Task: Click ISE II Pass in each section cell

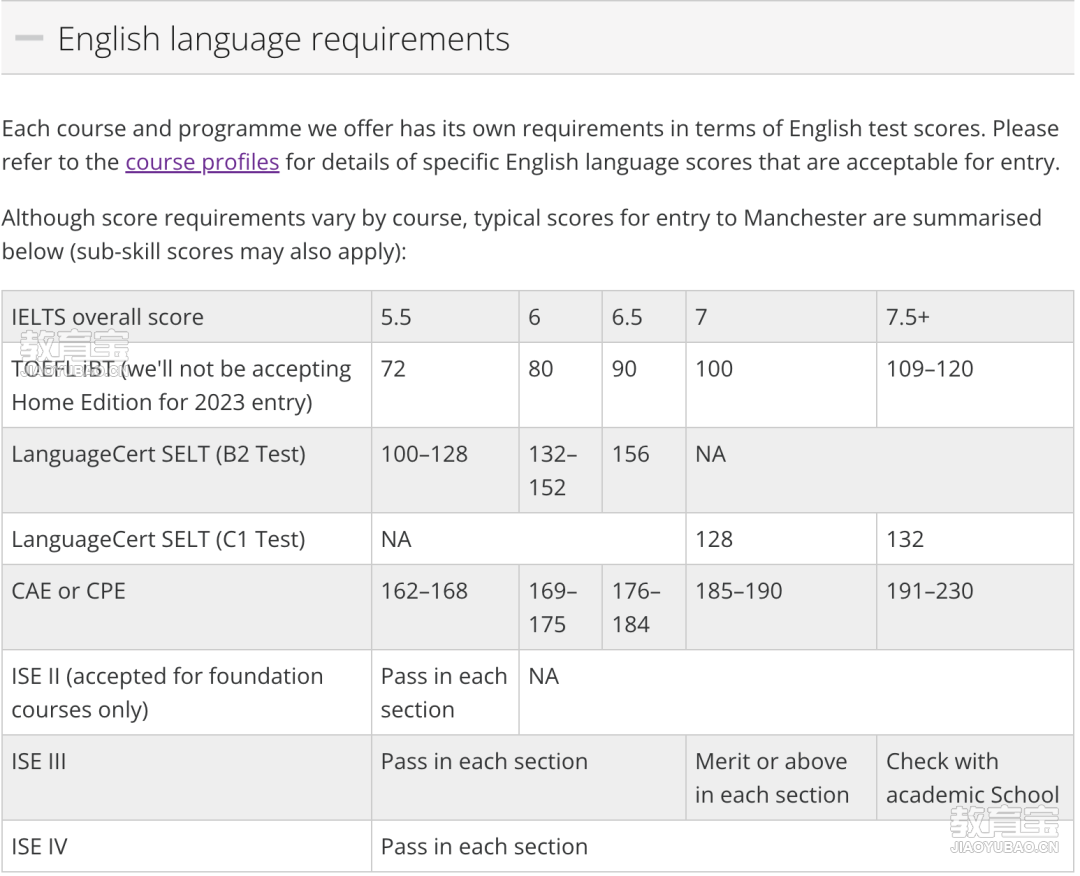Action: (445, 692)
